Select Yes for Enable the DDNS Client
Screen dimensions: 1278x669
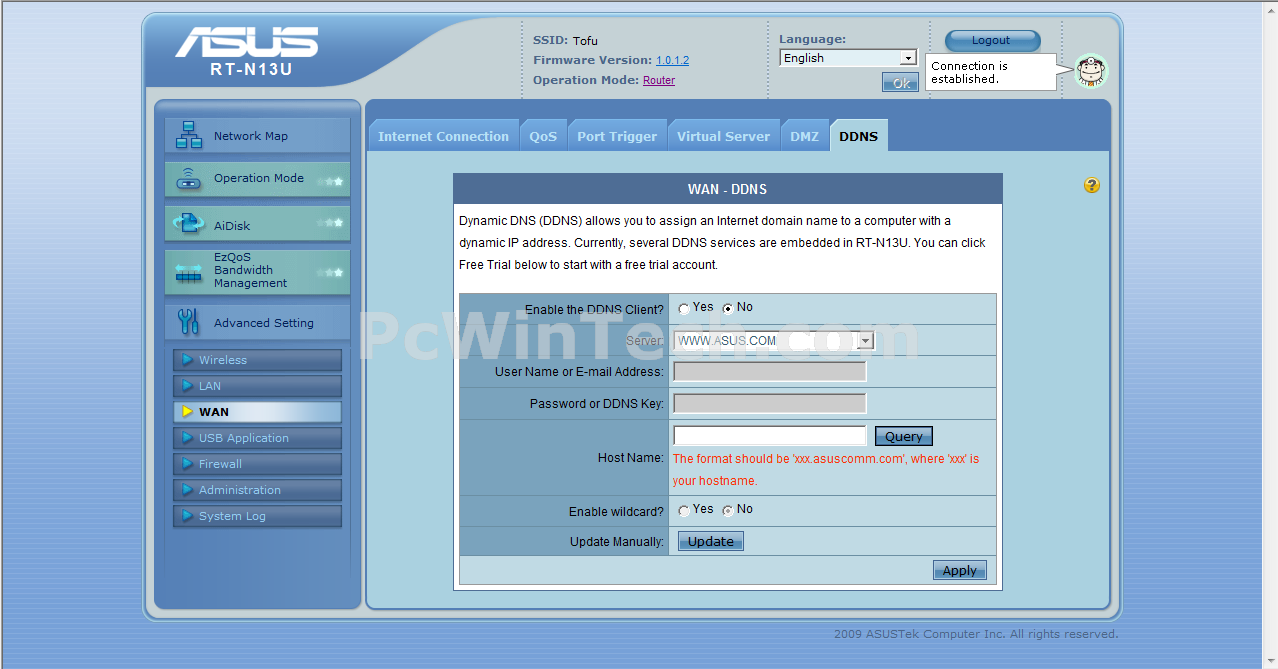click(x=684, y=309)
